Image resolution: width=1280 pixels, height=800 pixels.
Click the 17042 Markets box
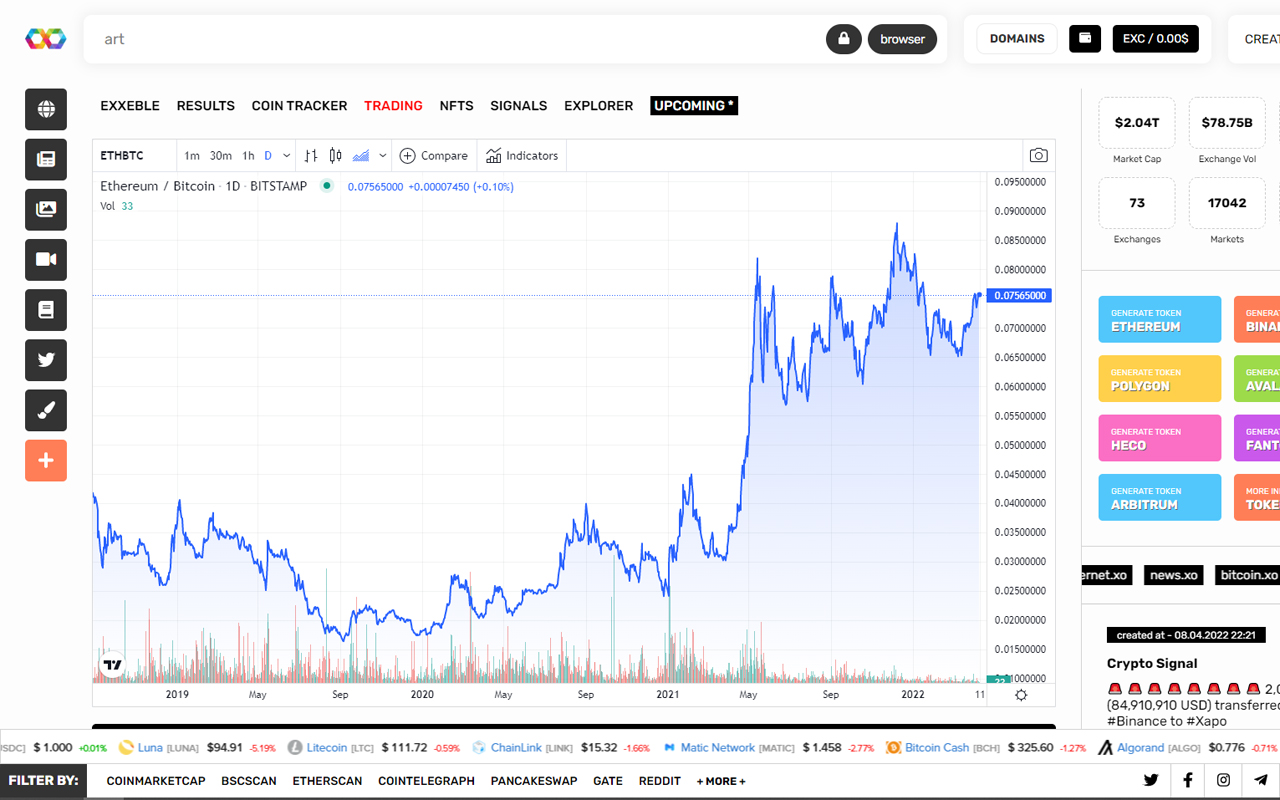click(x=1227, y=203)
